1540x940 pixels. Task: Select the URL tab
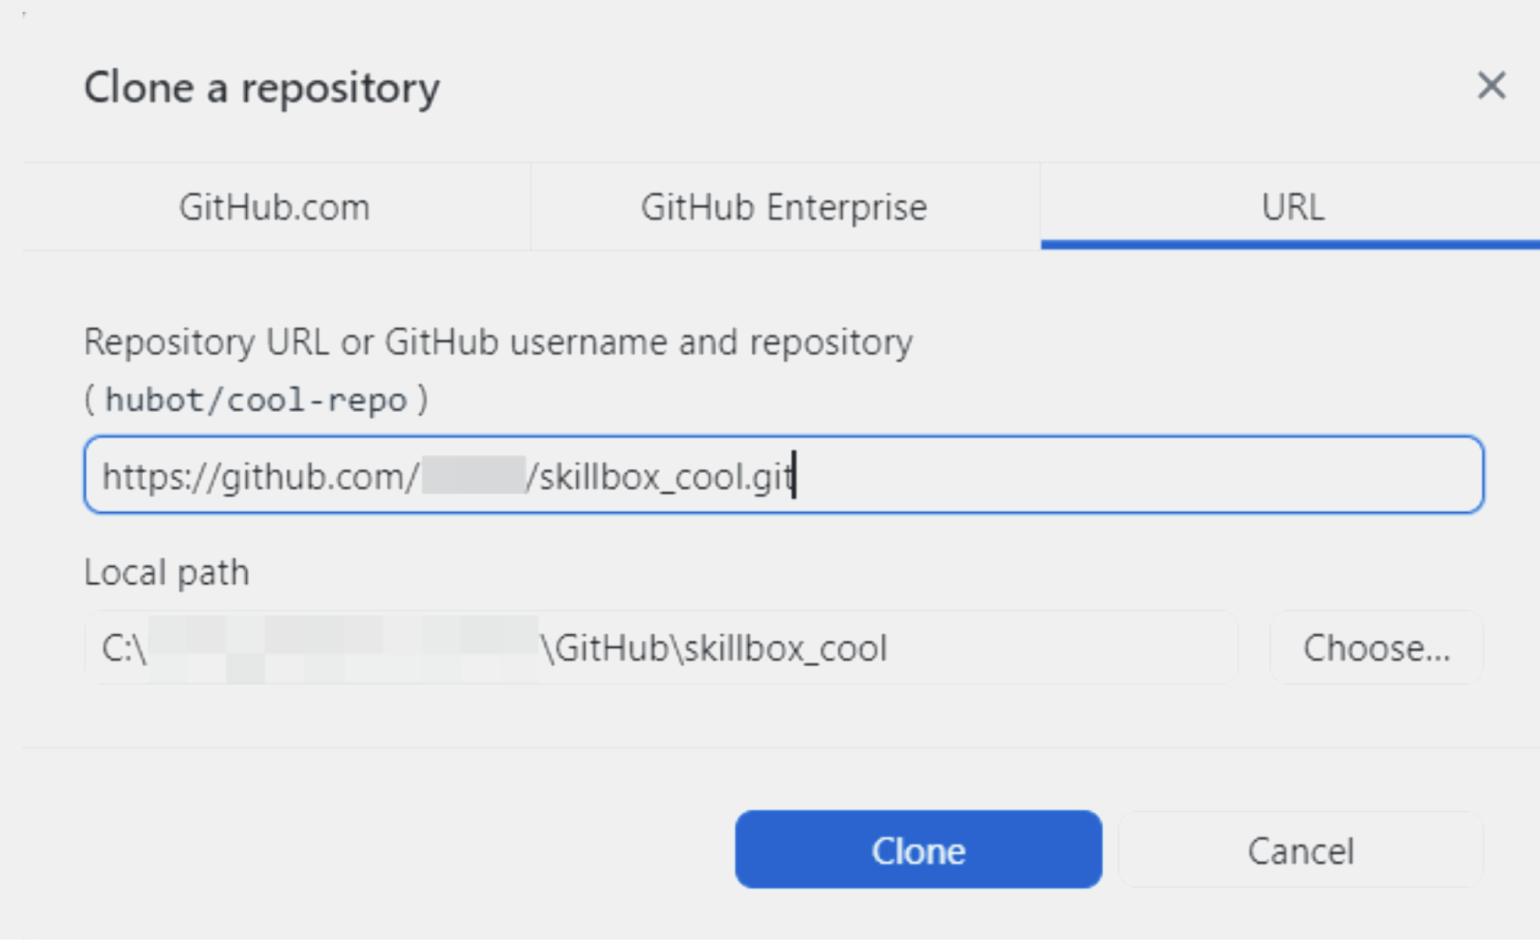coord(1292,207)
